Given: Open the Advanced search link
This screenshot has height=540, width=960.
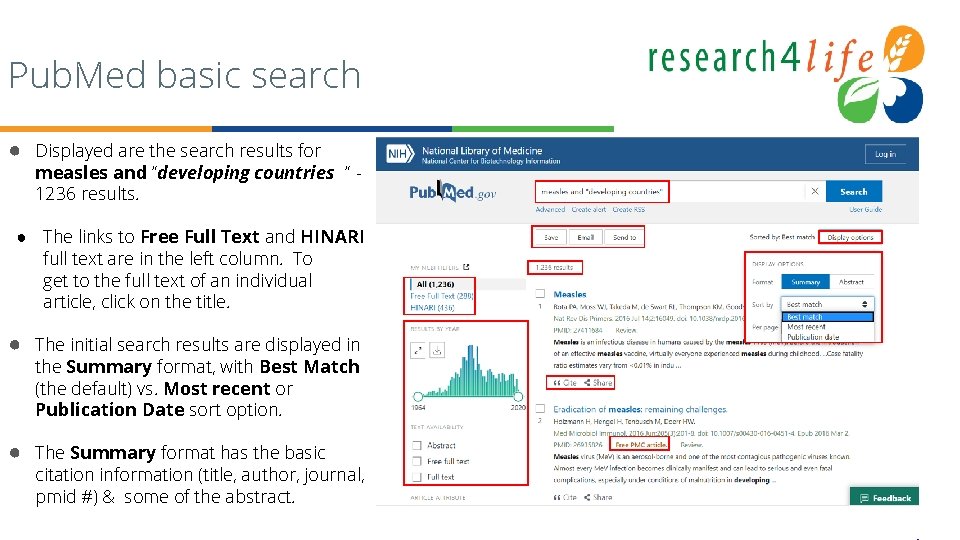Looking at the screenshot, I should click(x=550, y=209).
